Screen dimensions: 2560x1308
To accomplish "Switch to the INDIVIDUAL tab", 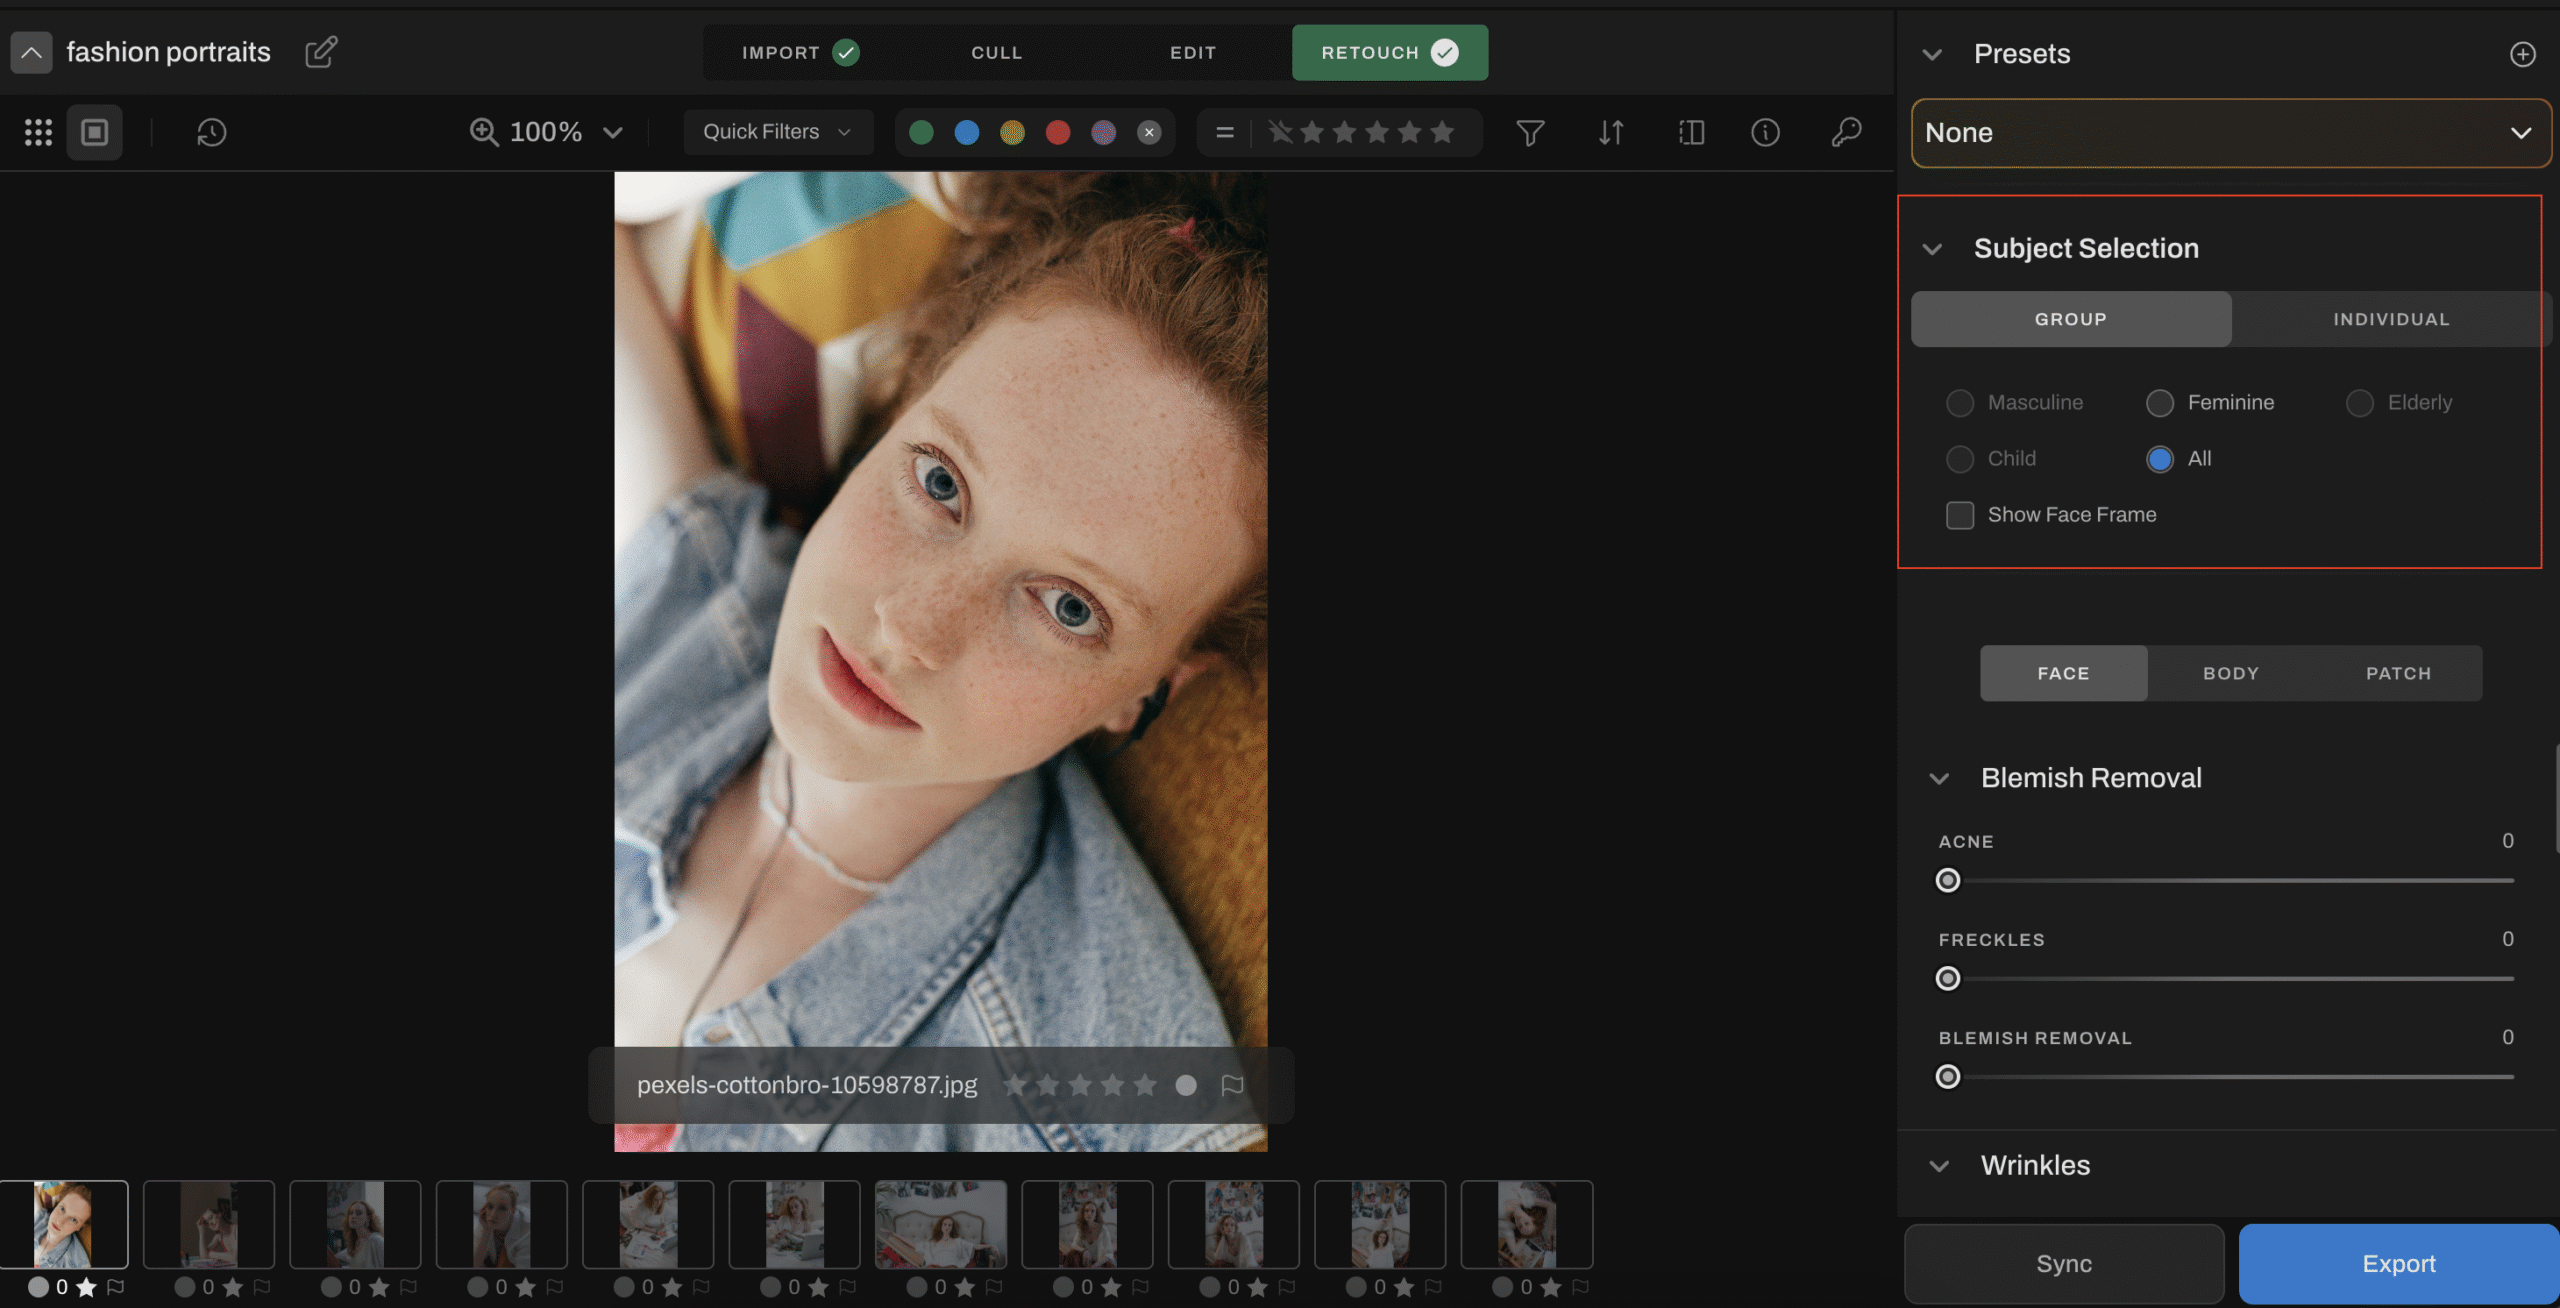I will tap(2391, 319).
